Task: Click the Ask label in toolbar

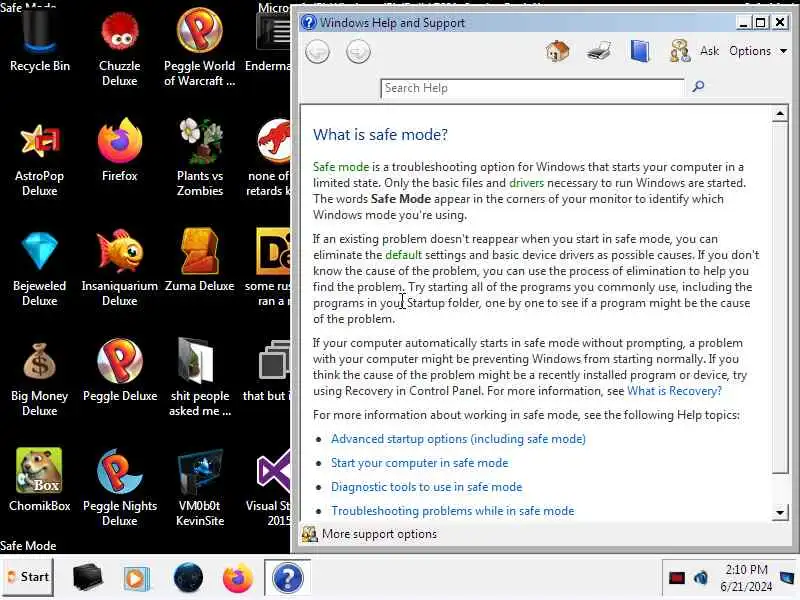Action: click(x=709, y=51)
